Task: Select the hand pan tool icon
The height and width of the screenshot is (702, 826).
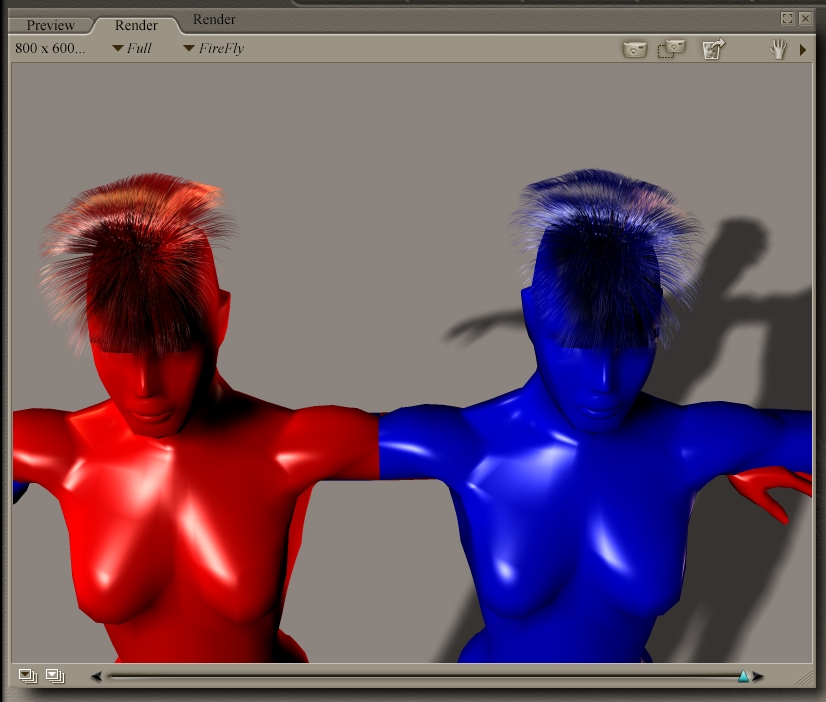Action: [x=778, y=49]
